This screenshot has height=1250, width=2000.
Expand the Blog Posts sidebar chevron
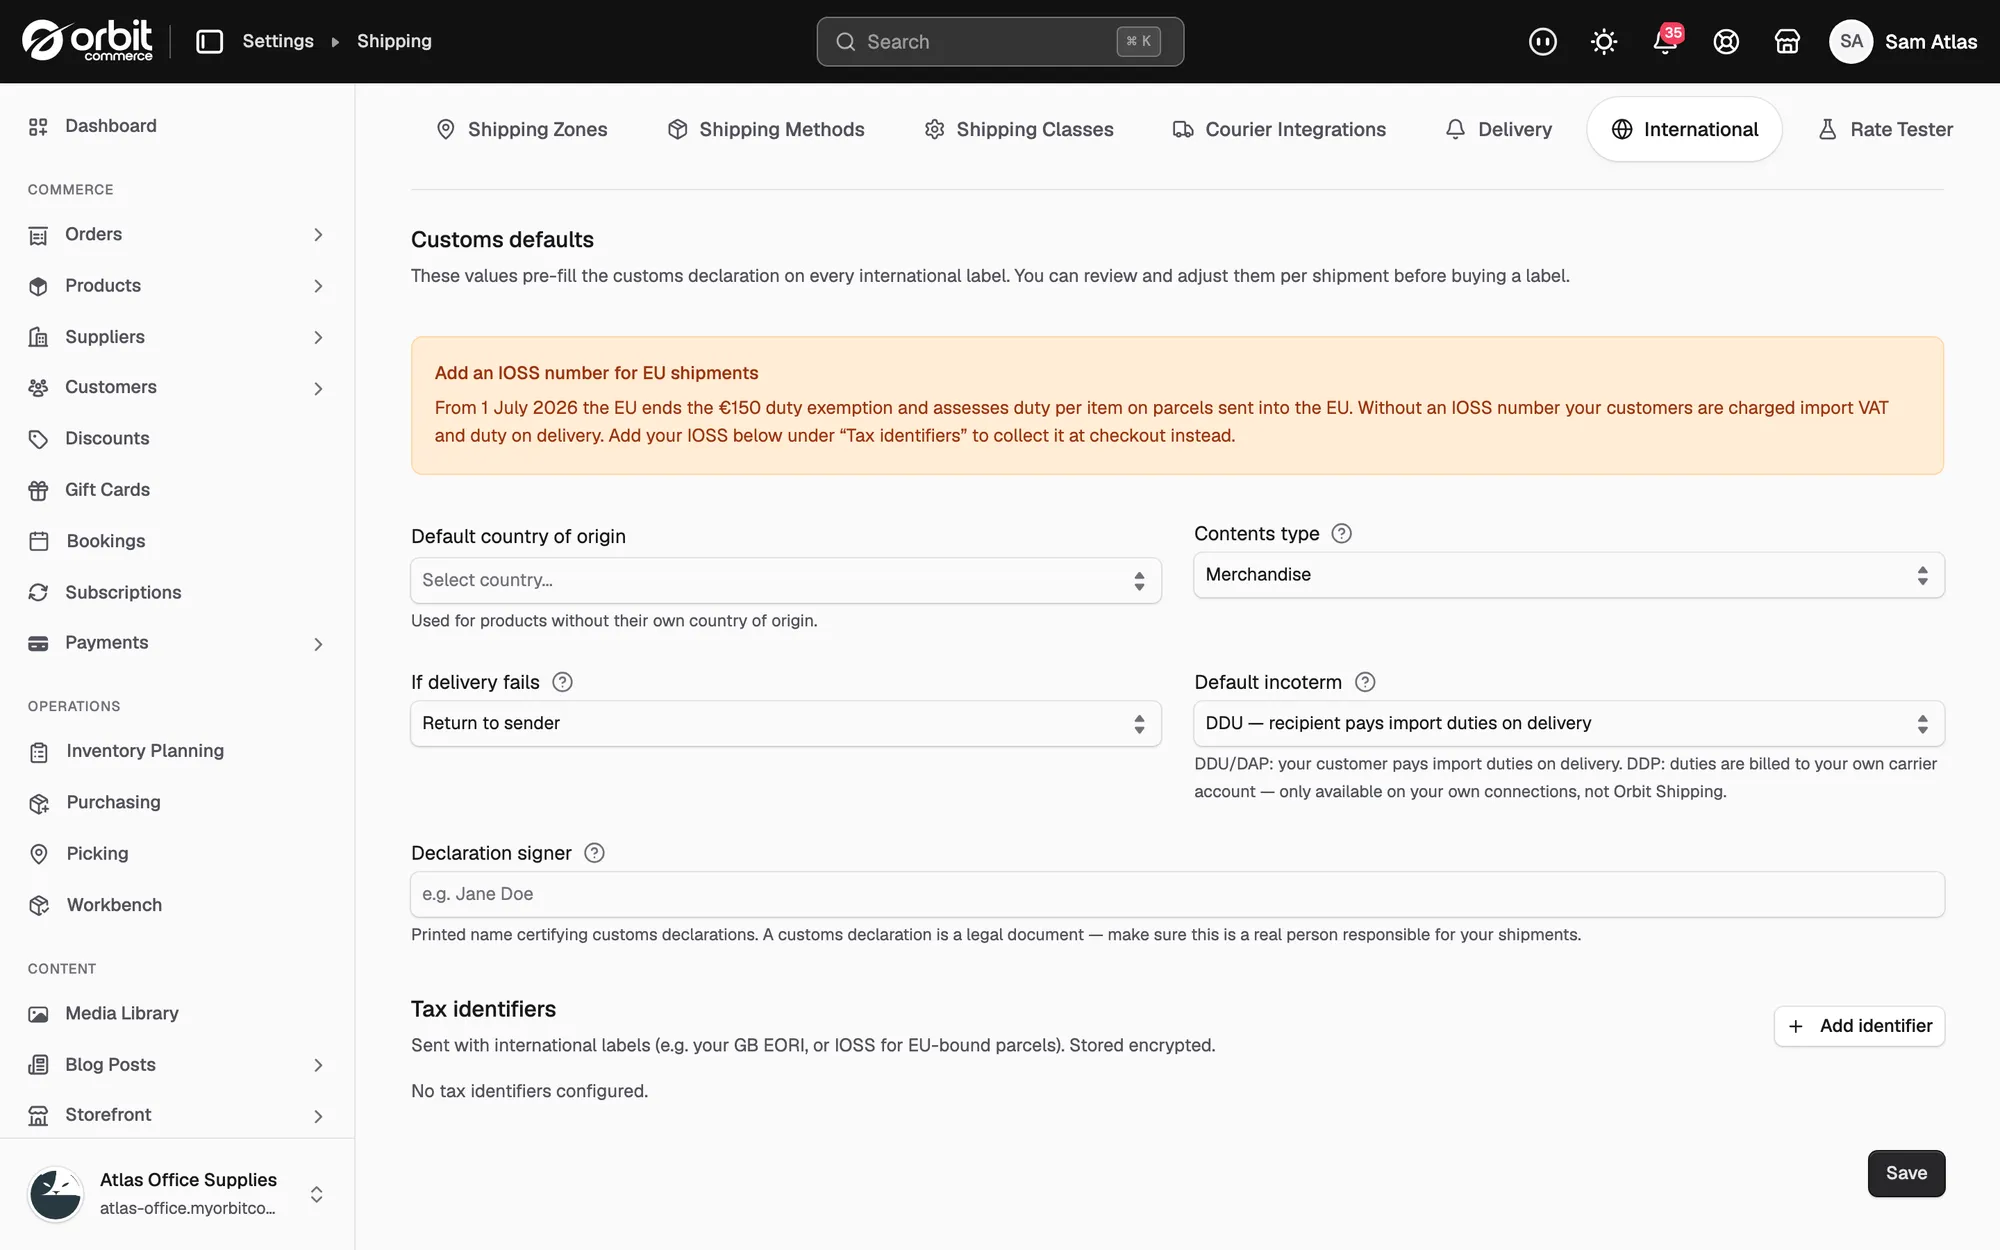(318, 1065)
